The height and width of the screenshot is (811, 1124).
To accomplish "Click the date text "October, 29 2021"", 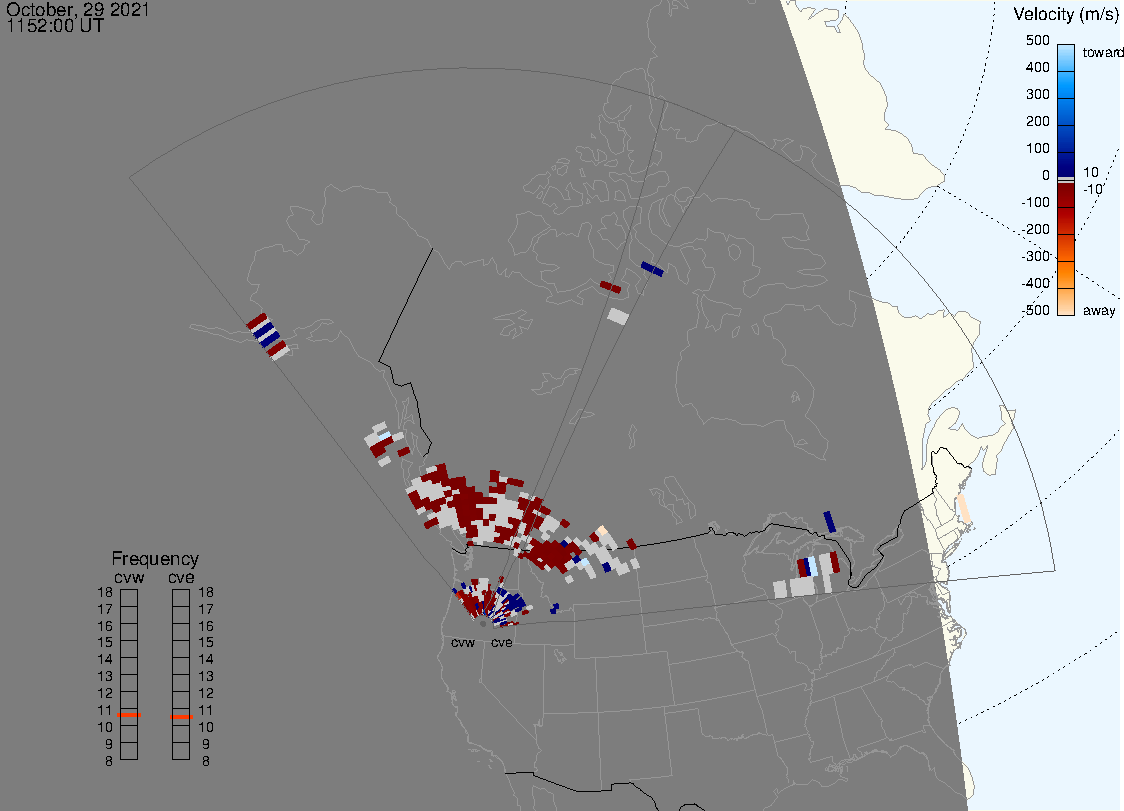I will (77, 9).
